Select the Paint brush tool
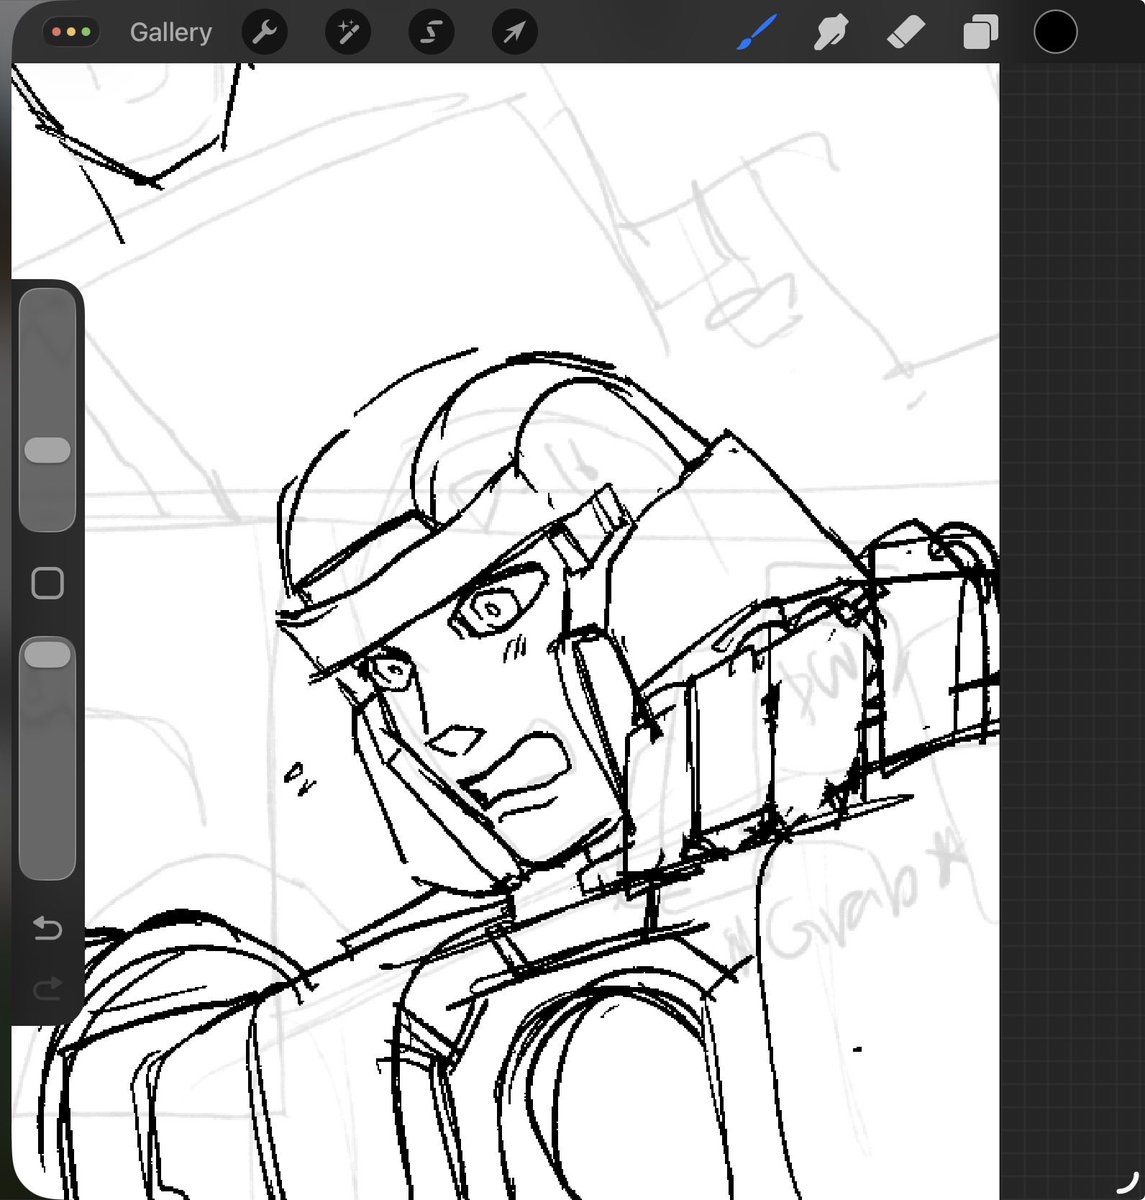Screen dimensions: 1145x1200 758,32
